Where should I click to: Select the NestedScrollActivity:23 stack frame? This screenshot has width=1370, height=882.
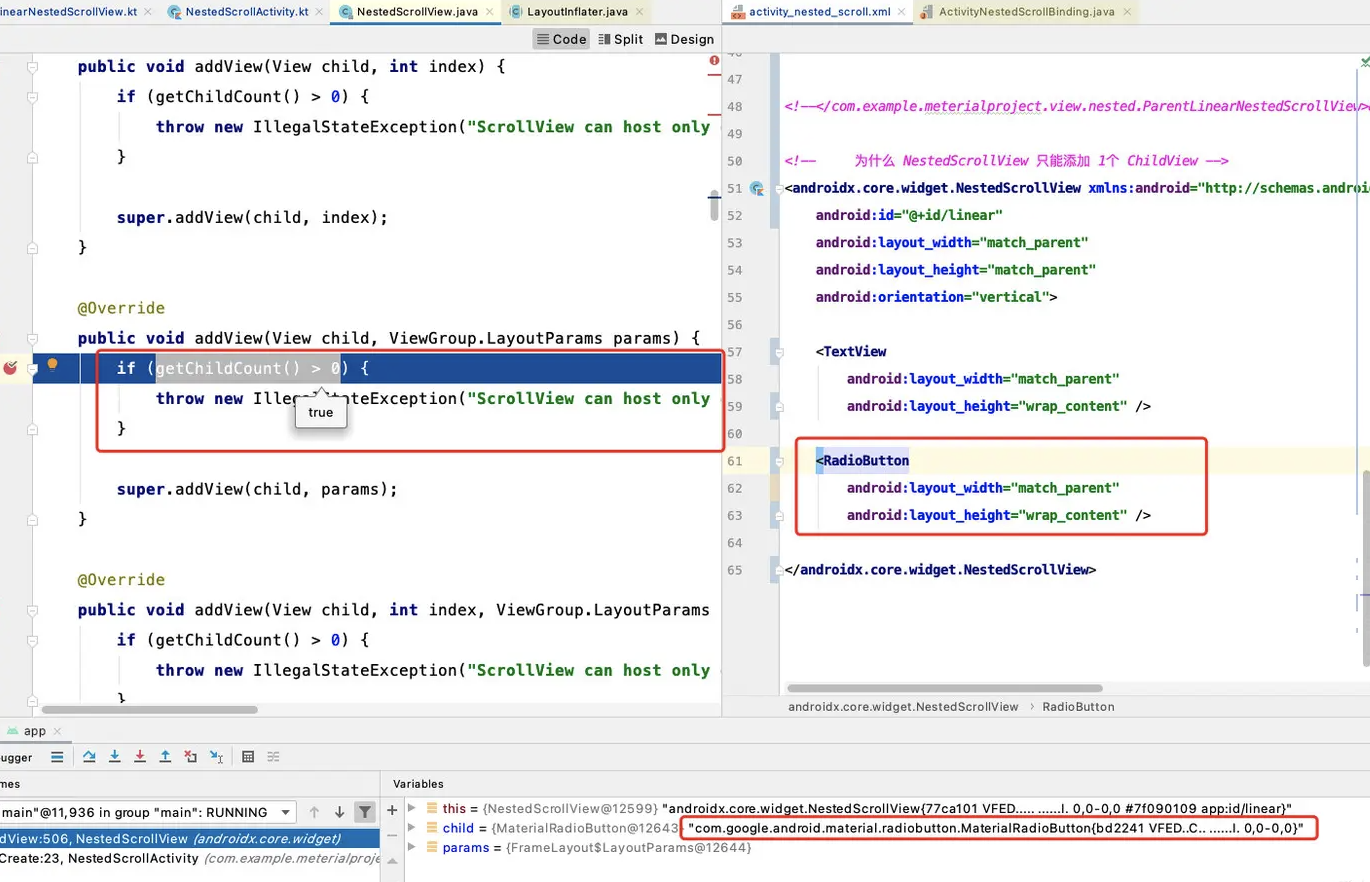[189, 858]
